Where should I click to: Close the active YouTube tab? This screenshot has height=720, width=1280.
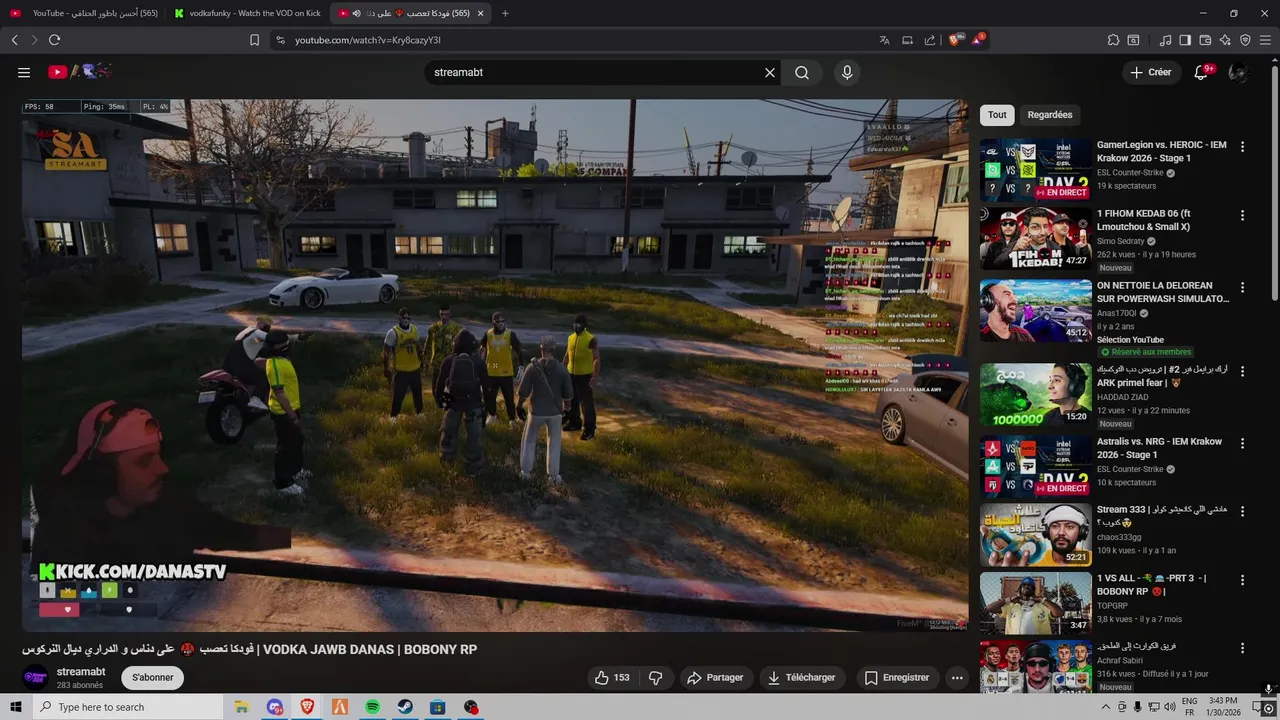coord(480,13)
